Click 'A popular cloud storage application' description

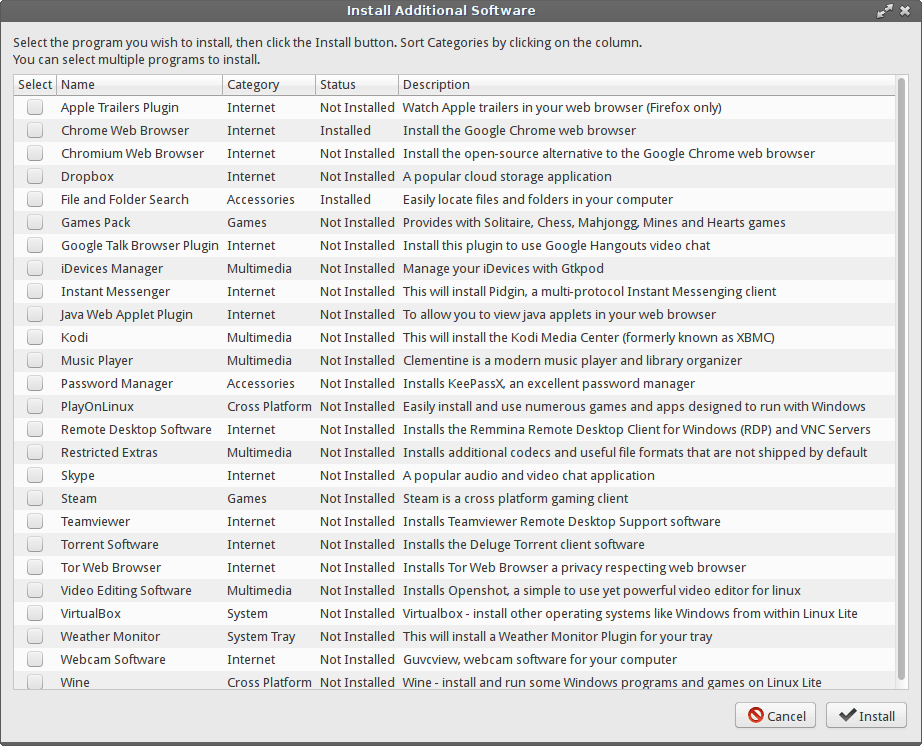[507, 176]
